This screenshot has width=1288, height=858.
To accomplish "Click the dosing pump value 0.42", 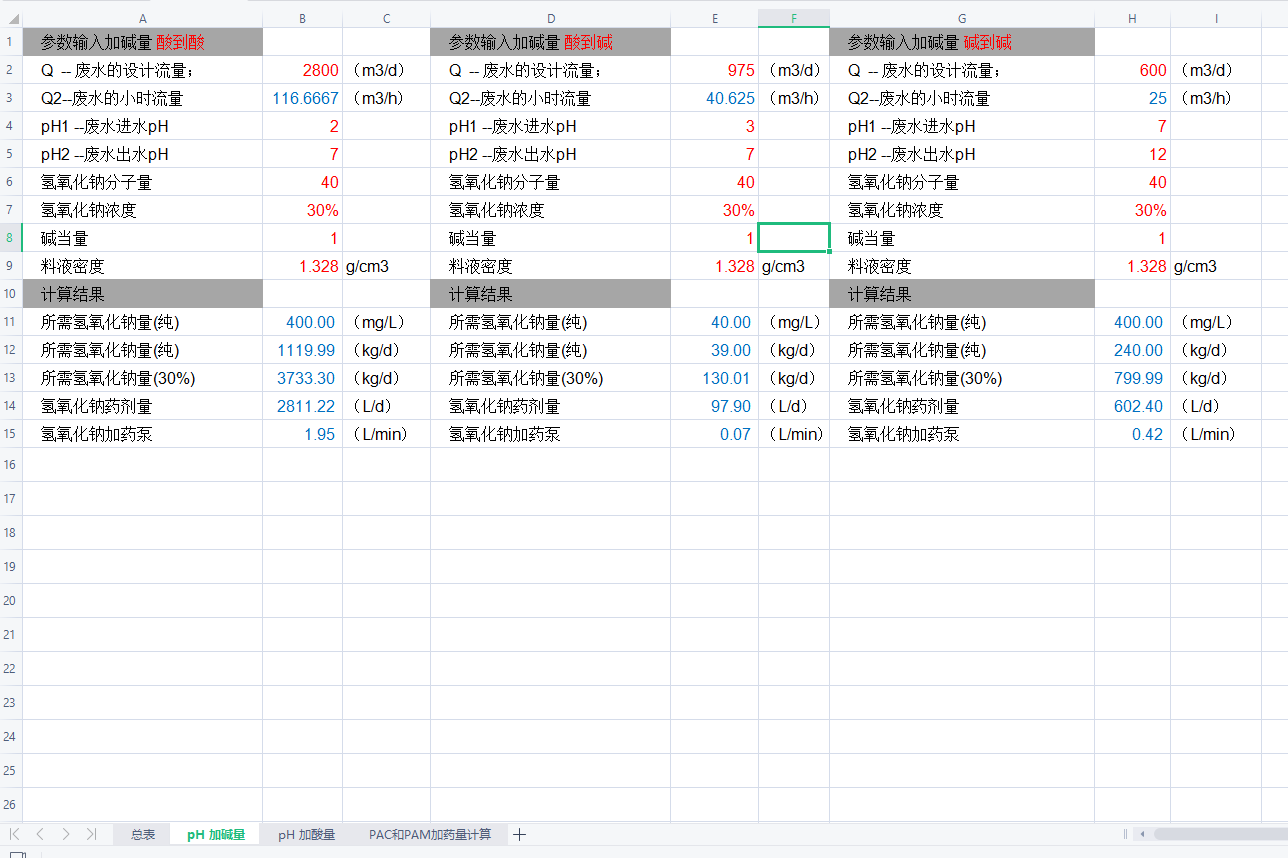I will [x=1132, y=434].
